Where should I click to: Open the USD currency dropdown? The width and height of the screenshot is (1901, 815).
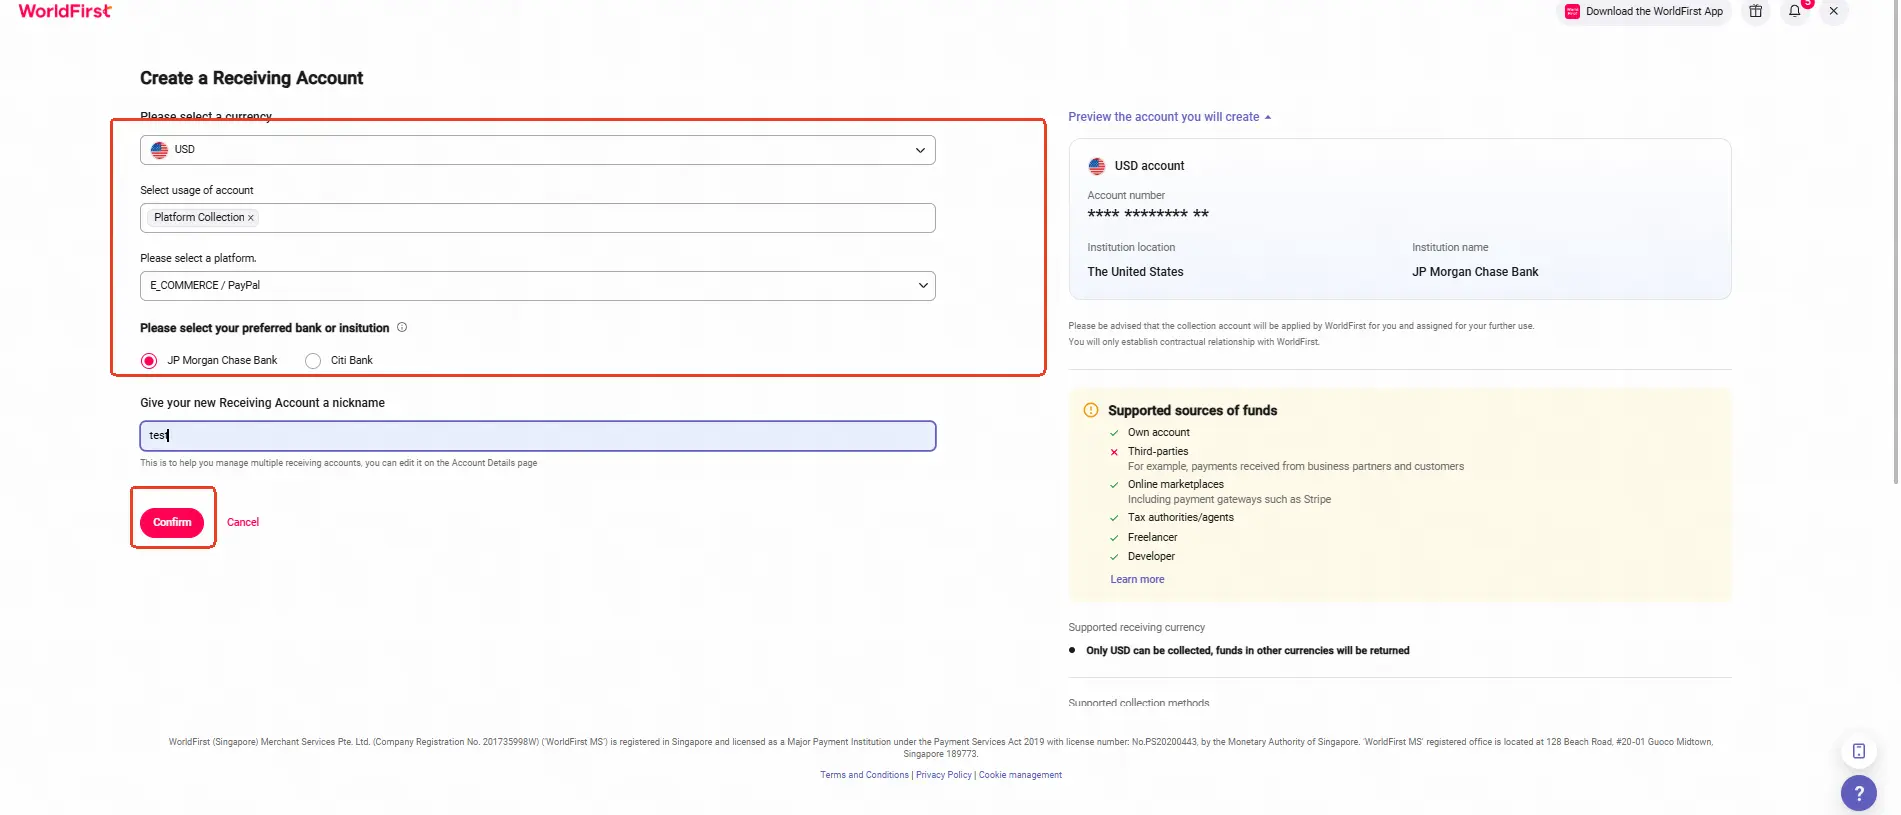[x=538, y=150]
